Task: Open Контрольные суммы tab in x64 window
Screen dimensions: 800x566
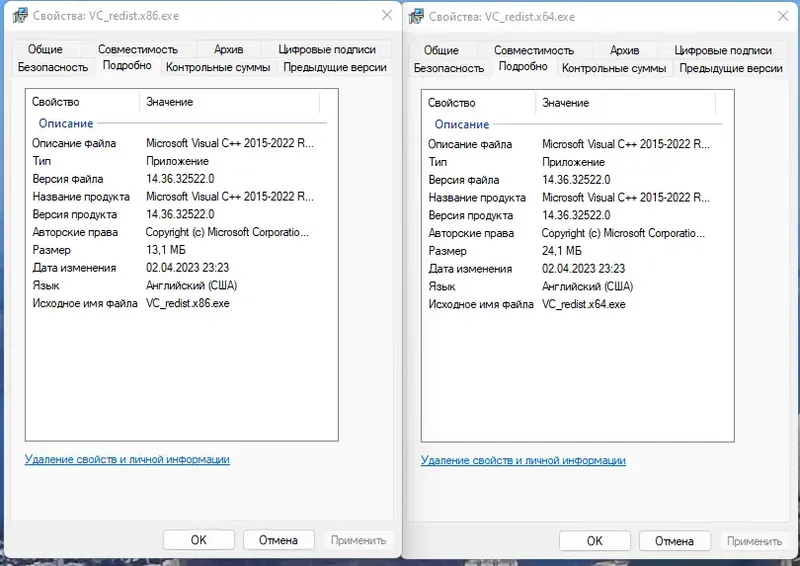Action: click(x=614, y=69)
